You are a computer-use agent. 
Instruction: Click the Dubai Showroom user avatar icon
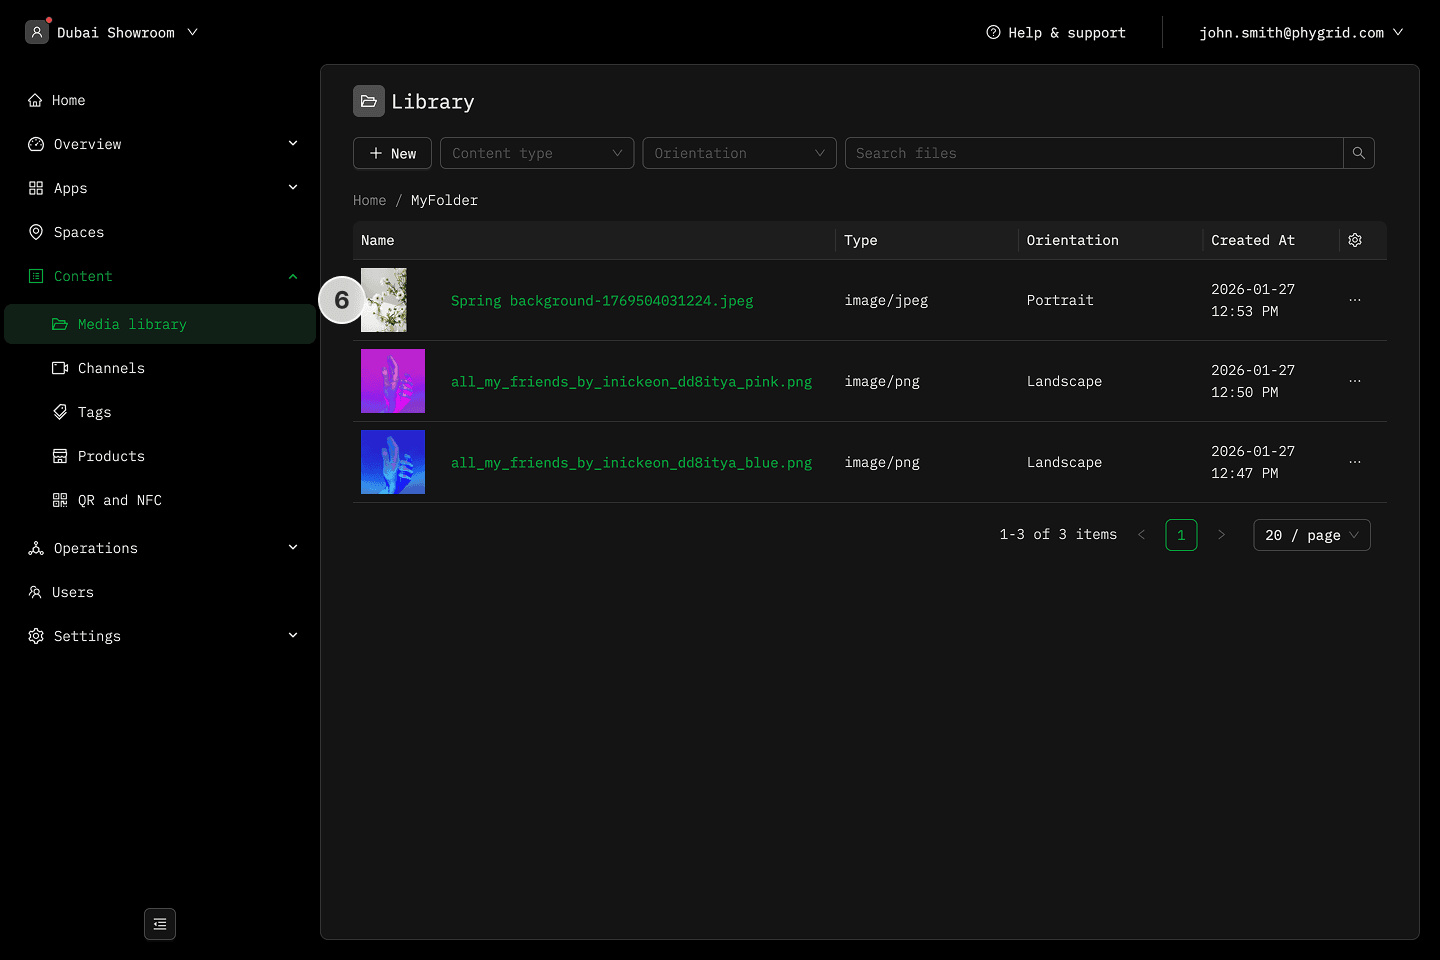click(37, 32)
